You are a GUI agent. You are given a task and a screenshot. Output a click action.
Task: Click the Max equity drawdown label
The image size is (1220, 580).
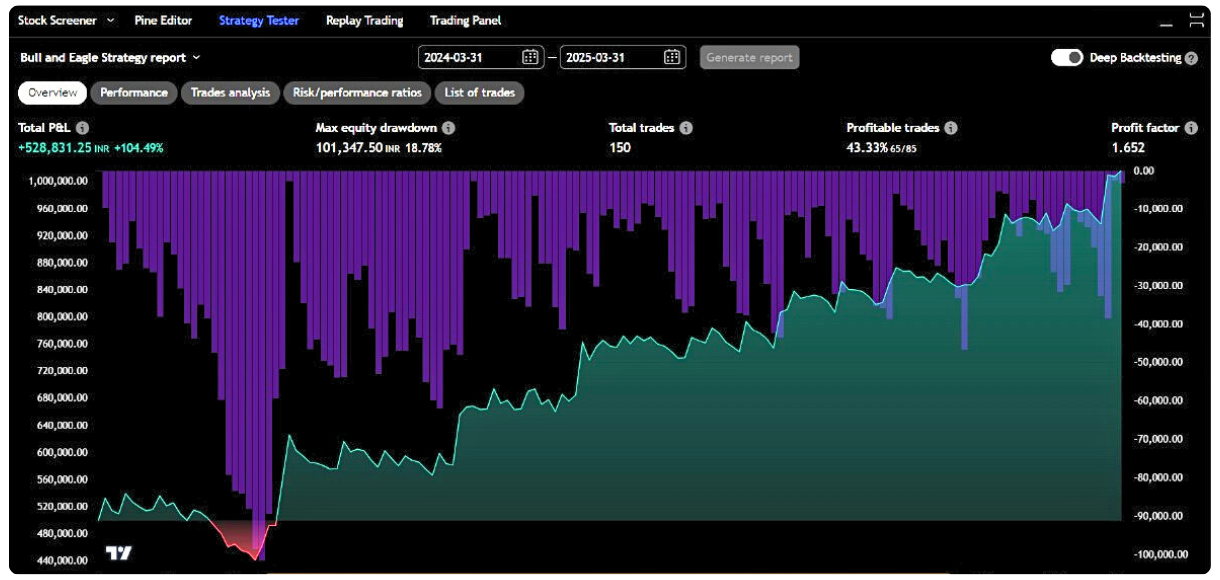click(x=377, y=128)
